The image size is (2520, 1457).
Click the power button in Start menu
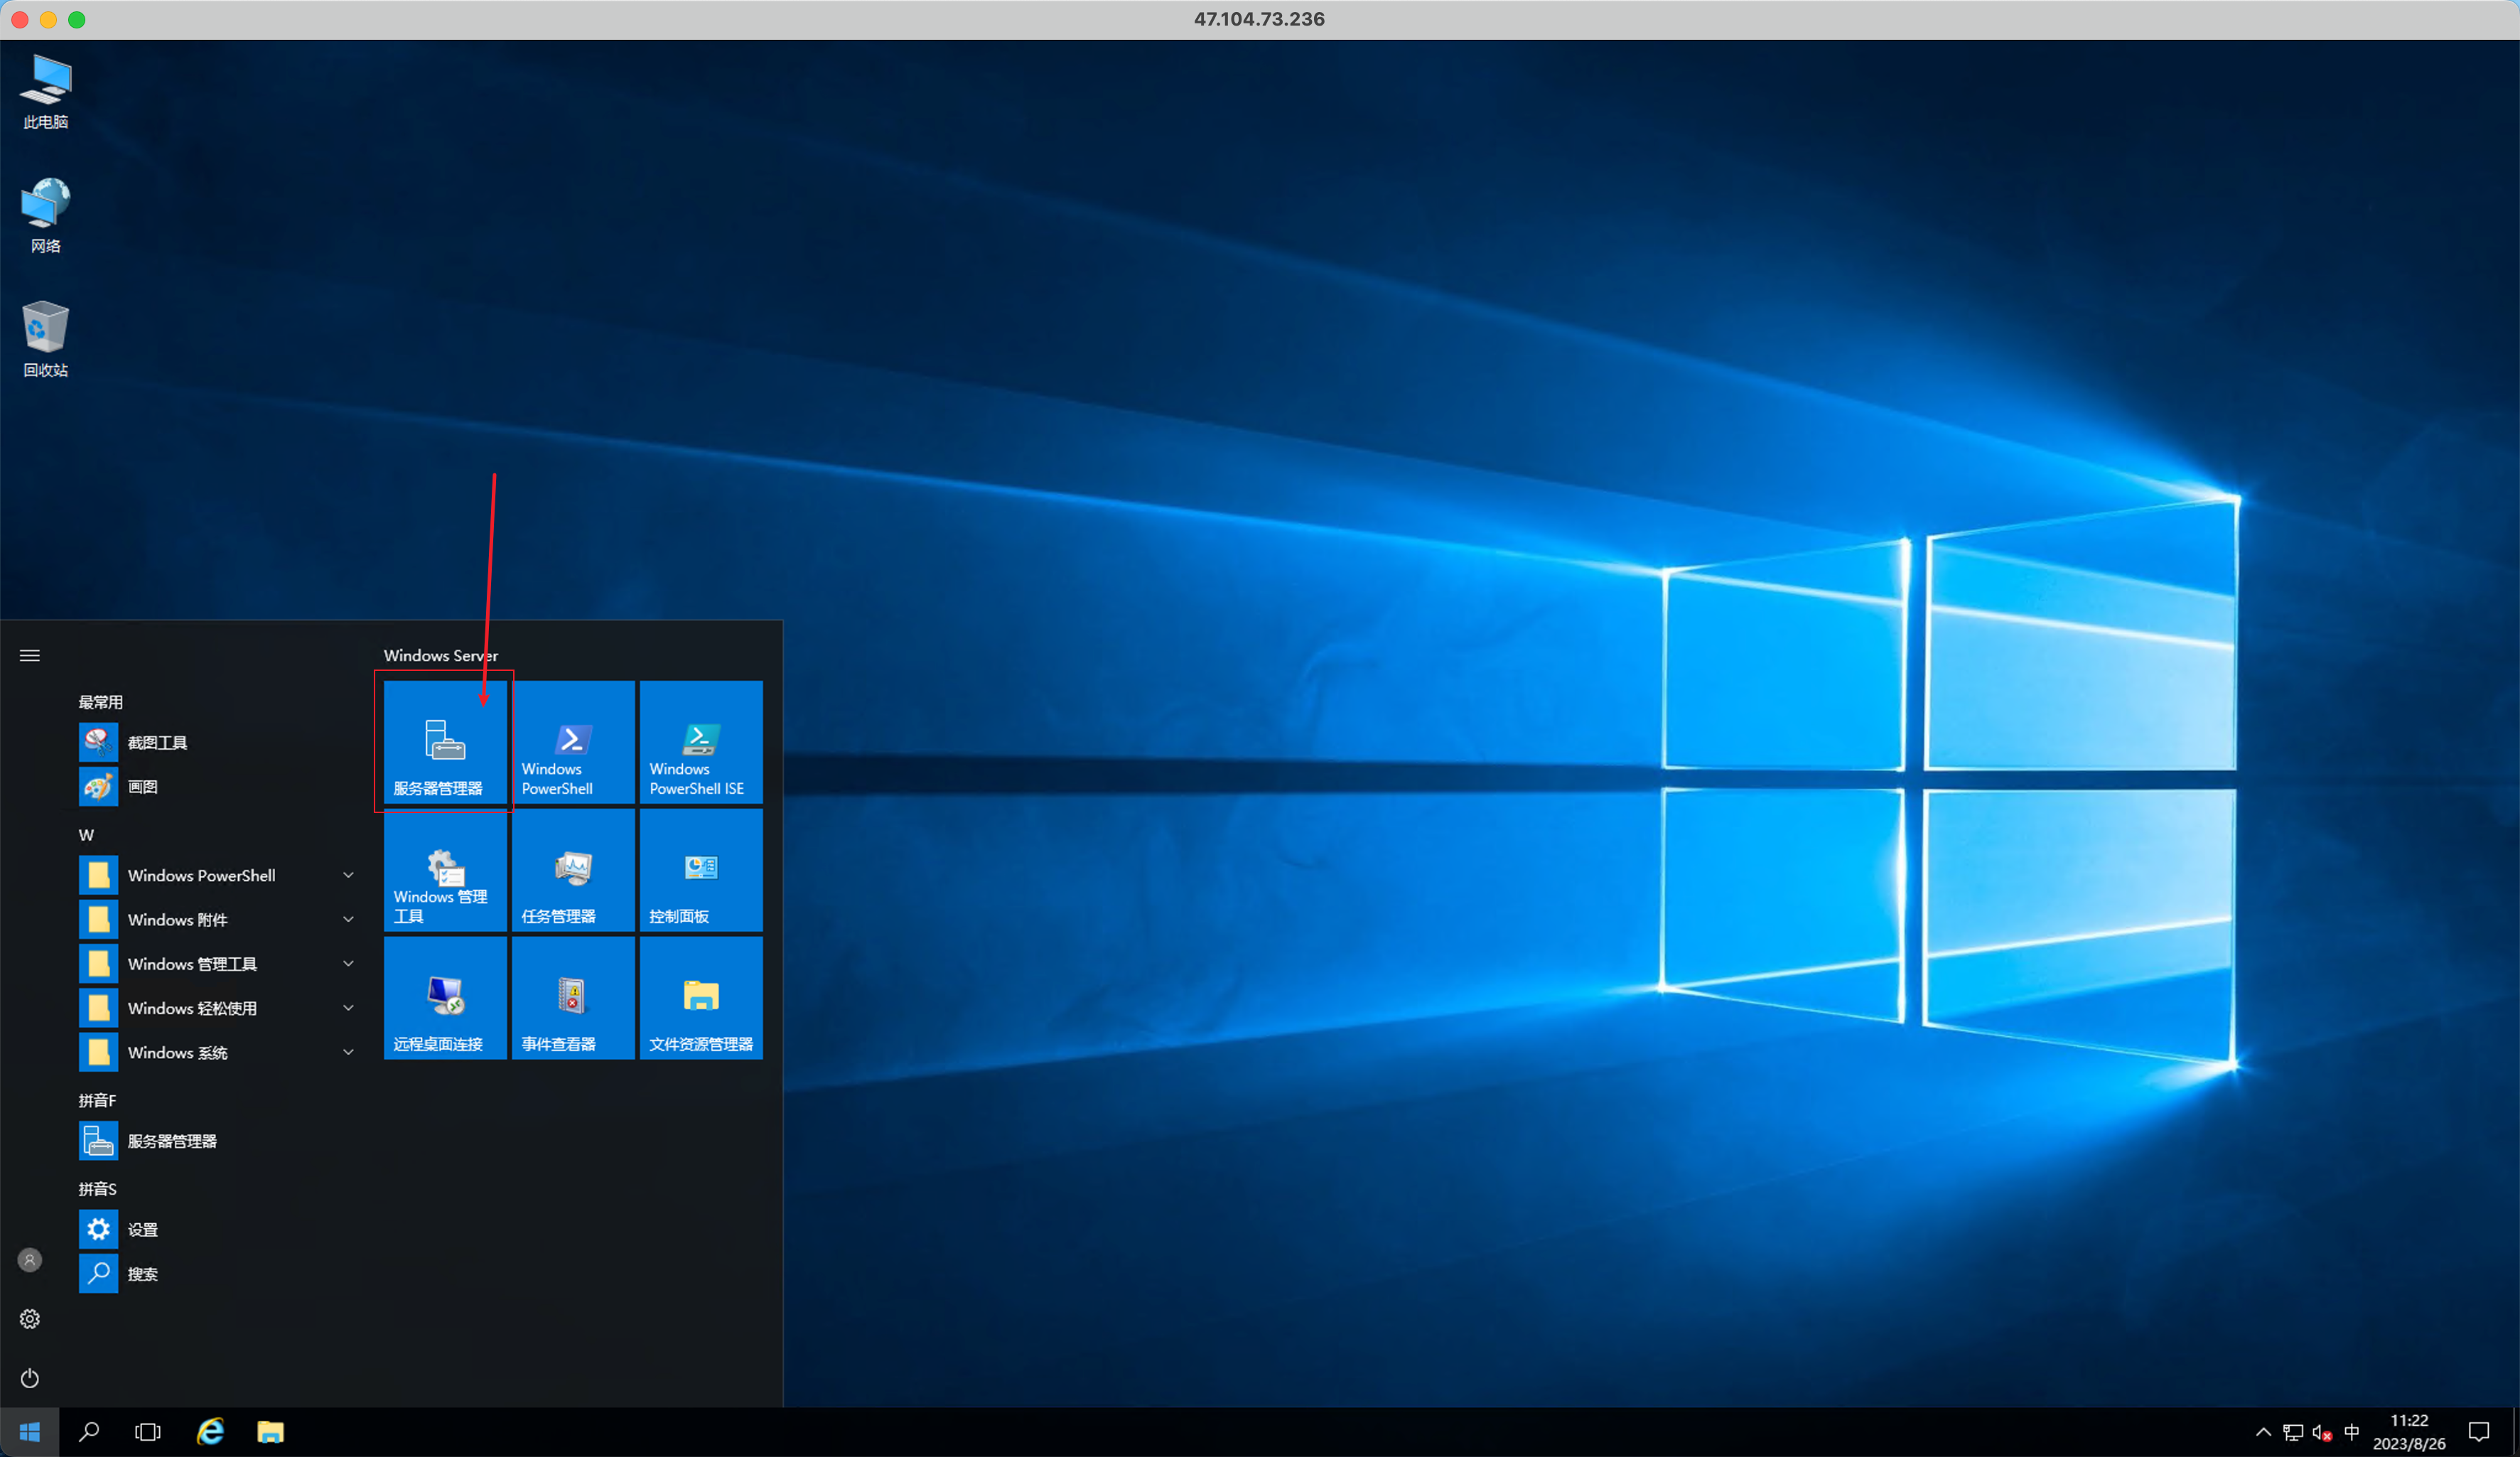click(x=30, y=1379)
